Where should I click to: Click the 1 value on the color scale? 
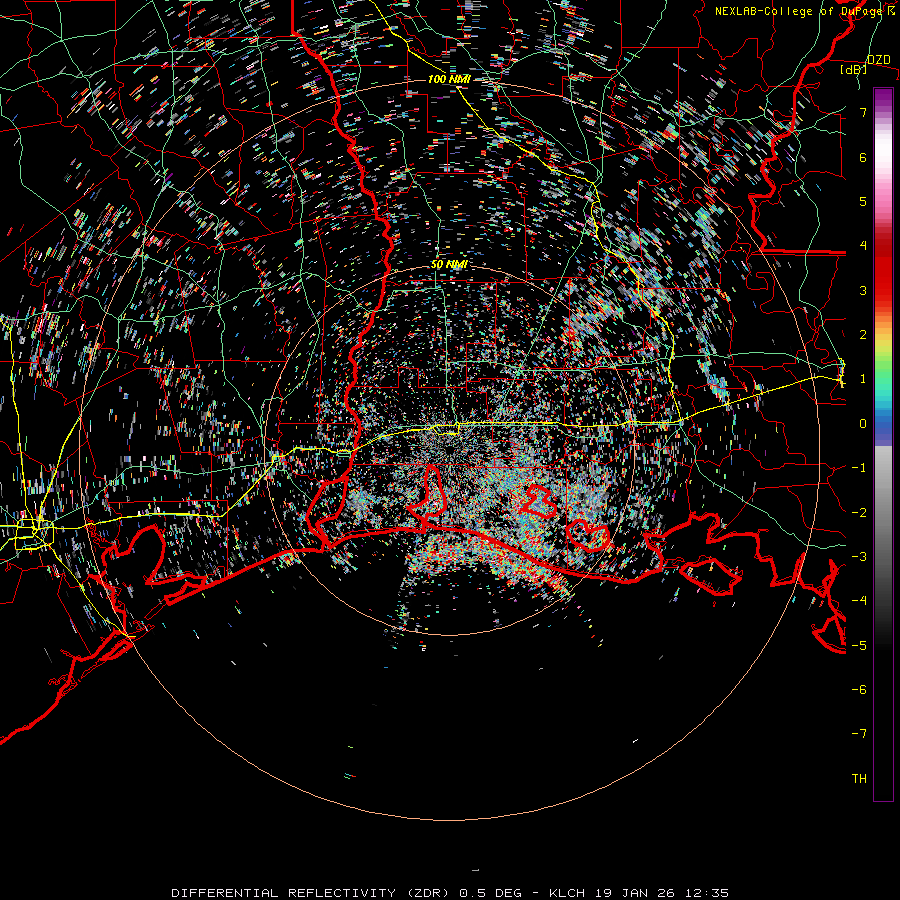coord(863,379)
